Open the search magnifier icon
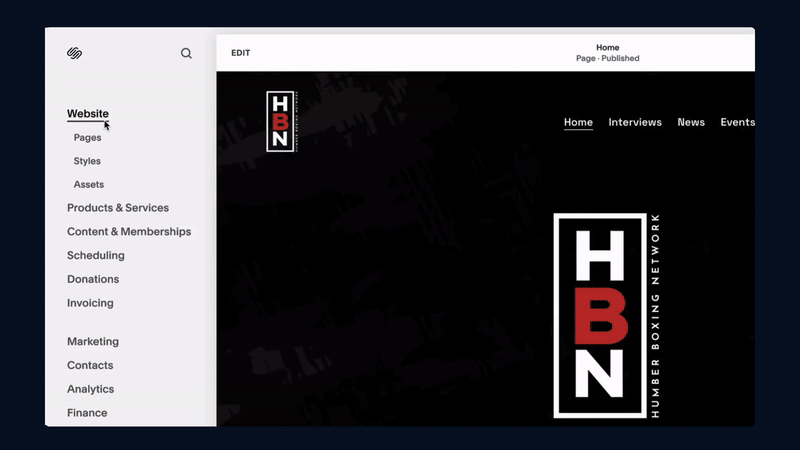800x450 pixels. pos(186,53)
